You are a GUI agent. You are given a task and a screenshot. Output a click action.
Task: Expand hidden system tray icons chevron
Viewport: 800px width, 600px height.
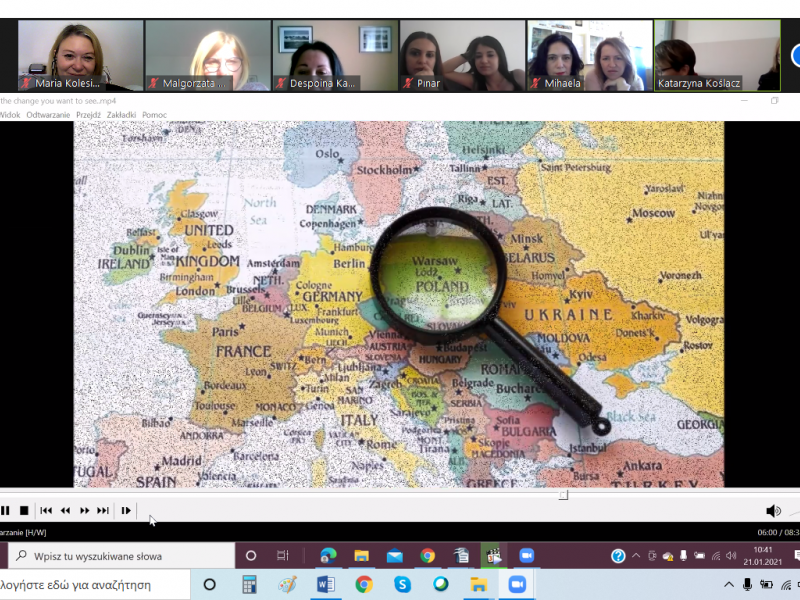729,584
